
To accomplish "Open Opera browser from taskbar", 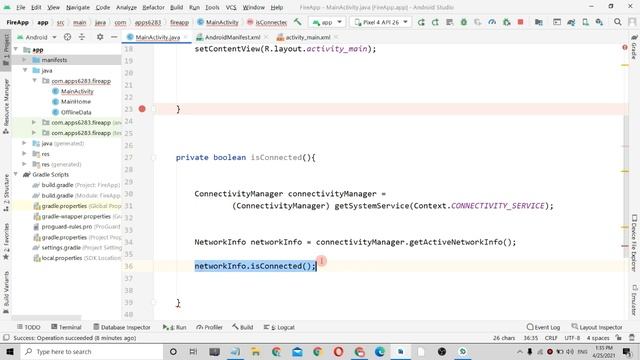I will tap(338, 351).
